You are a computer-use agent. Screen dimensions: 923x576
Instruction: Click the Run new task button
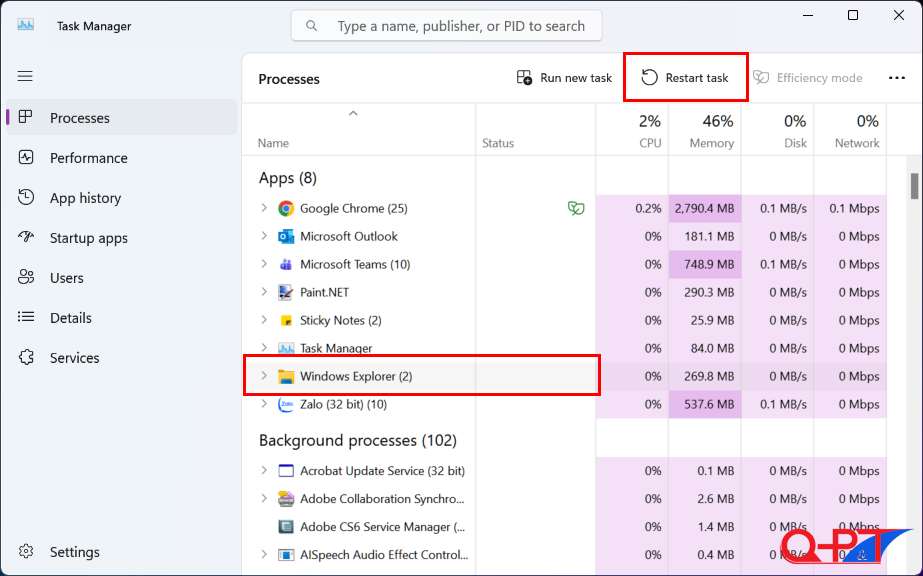[x=564, y=78]
